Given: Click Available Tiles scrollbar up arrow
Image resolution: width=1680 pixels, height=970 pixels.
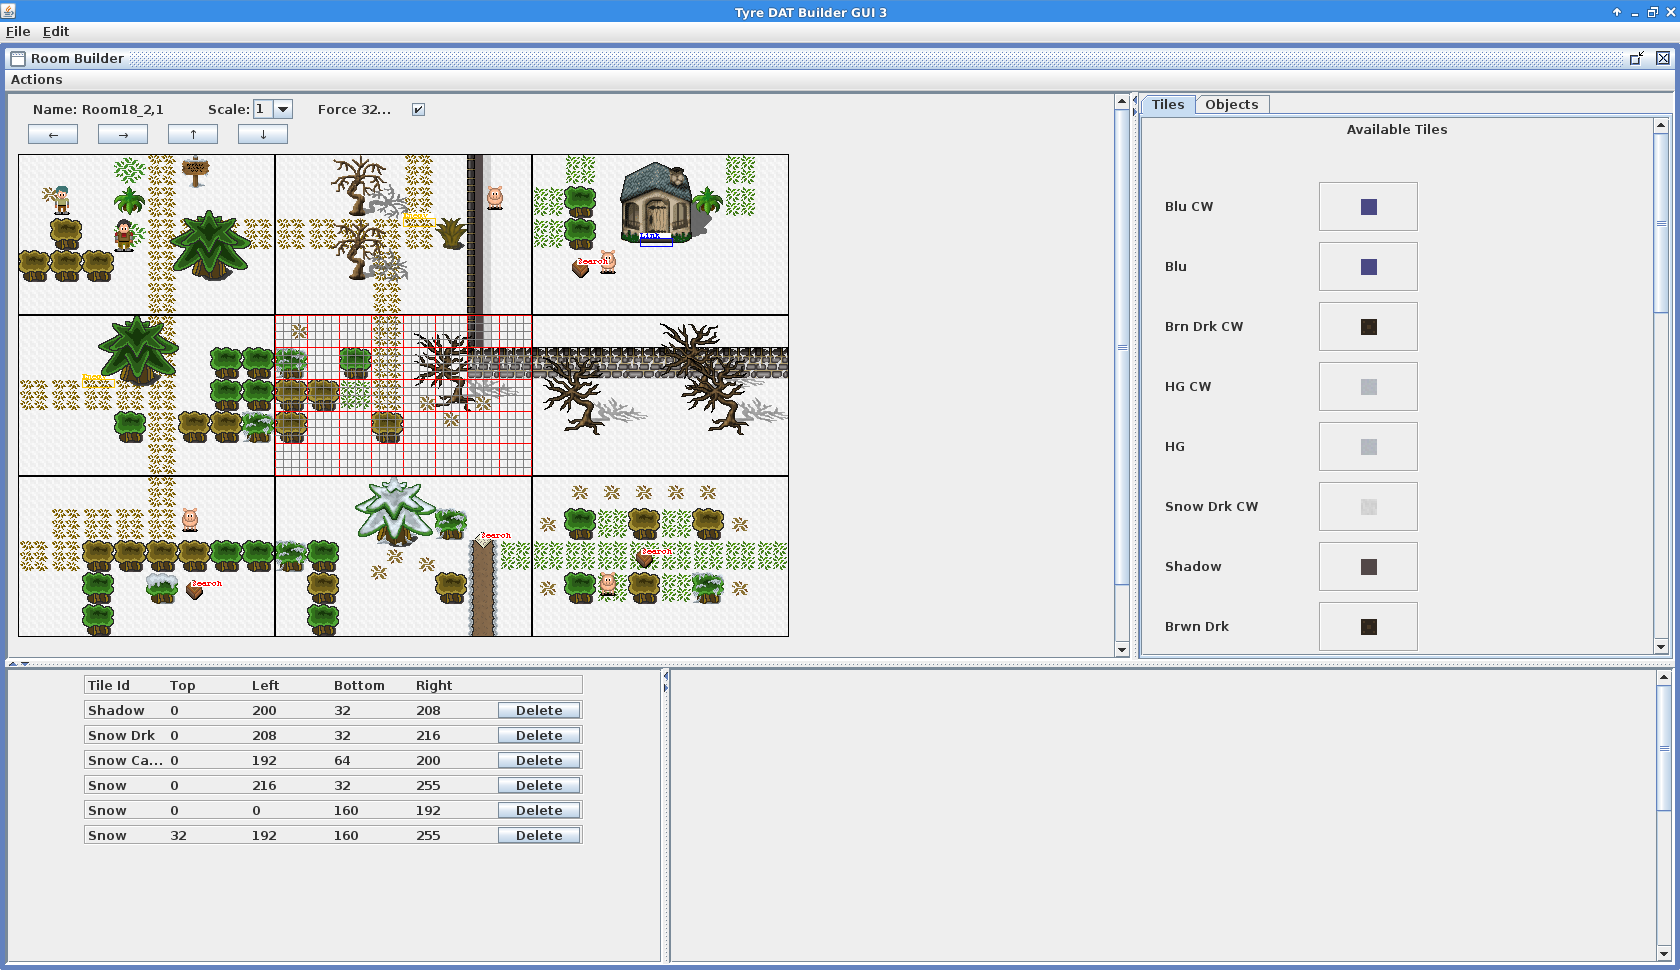Looking at the screenshot, I should [1661, 126].
